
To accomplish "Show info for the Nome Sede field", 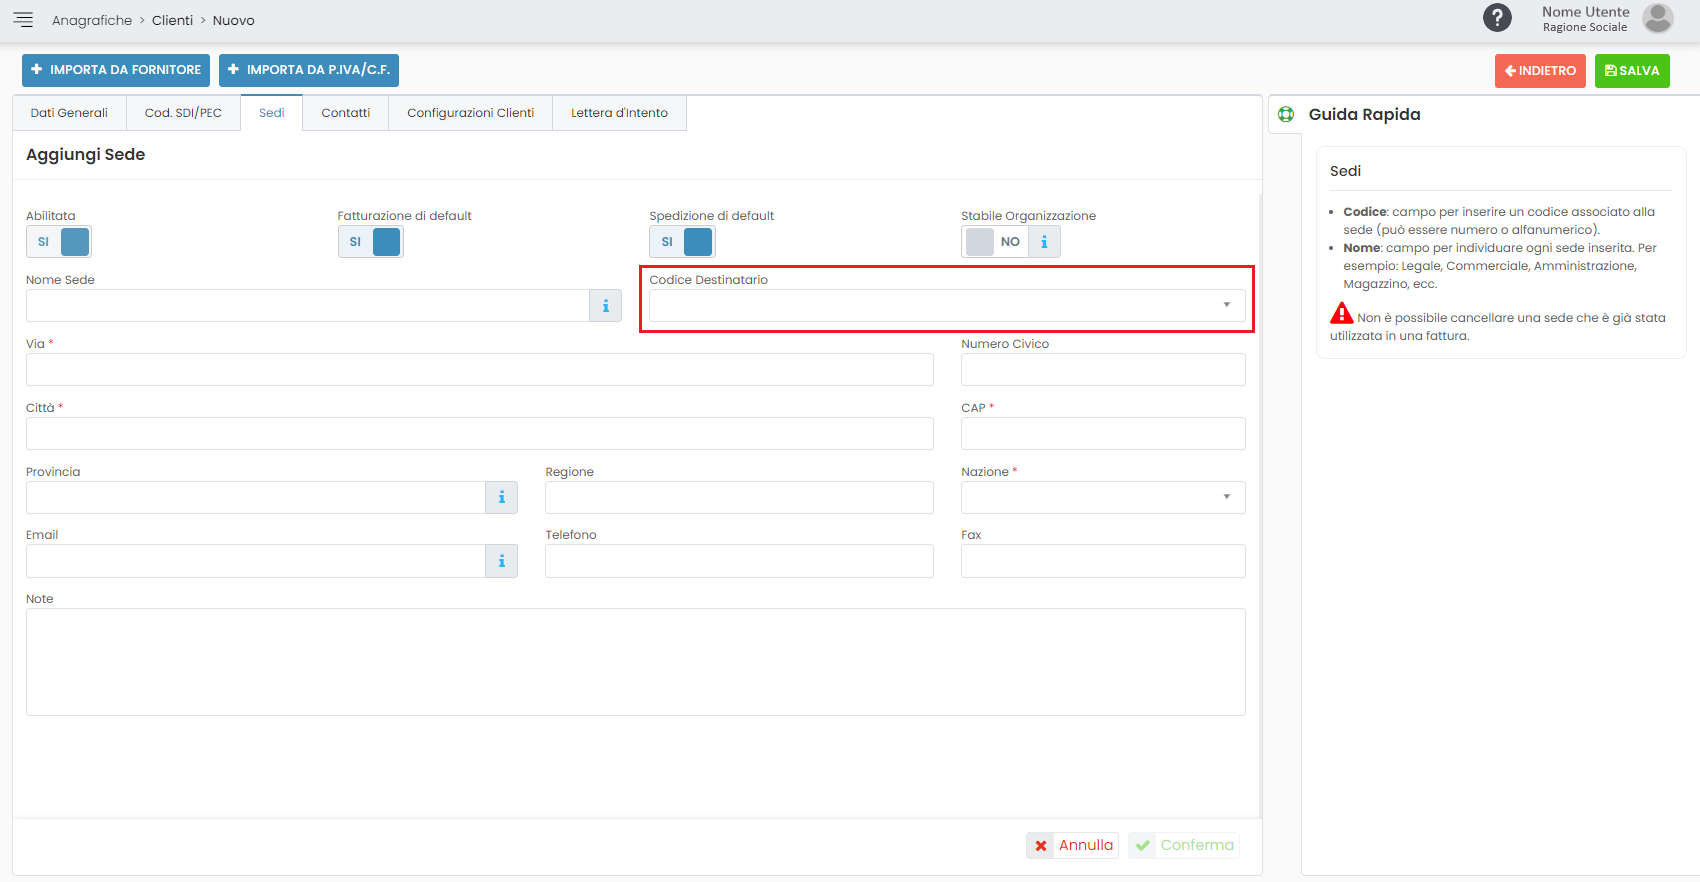I will point(605,306).
